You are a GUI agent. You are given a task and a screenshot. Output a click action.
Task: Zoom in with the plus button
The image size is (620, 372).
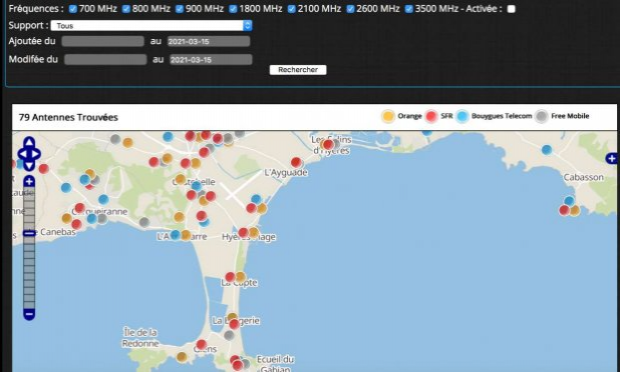coord(29,181)
